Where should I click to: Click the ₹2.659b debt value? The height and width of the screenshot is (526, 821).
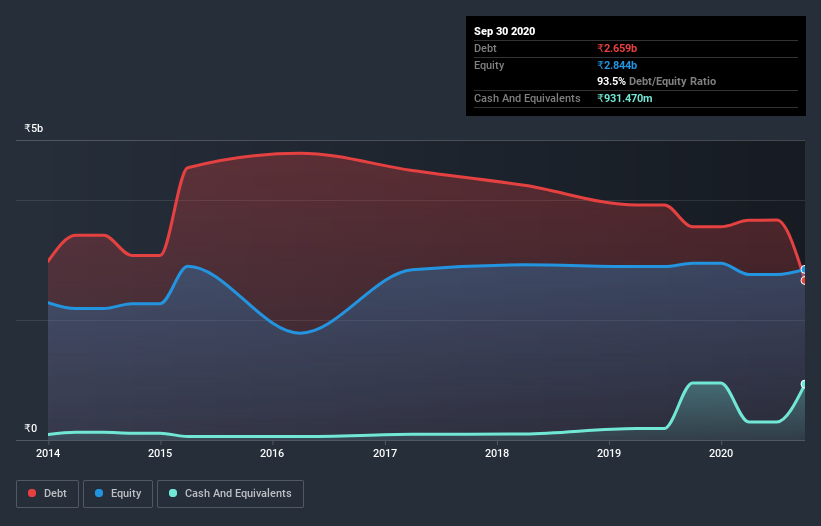[x=617, y=48]
